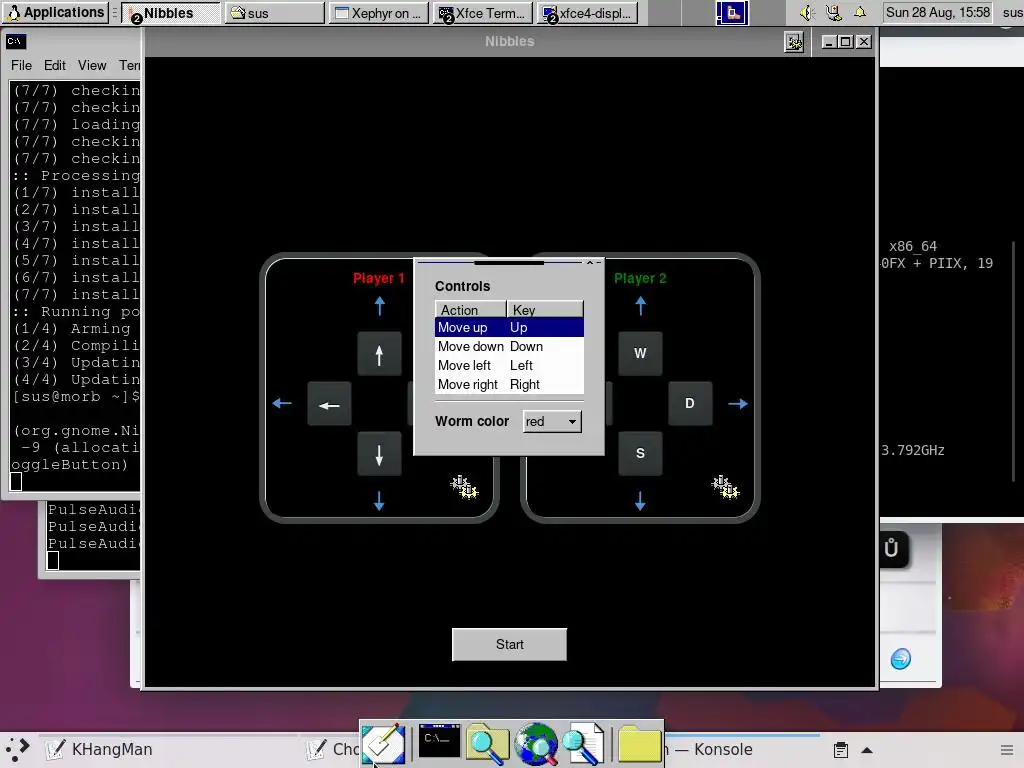Switch to the Nibbles taskbar window
The width and height of the screenshot is (1024, 768).
click(x=171, y=13)
